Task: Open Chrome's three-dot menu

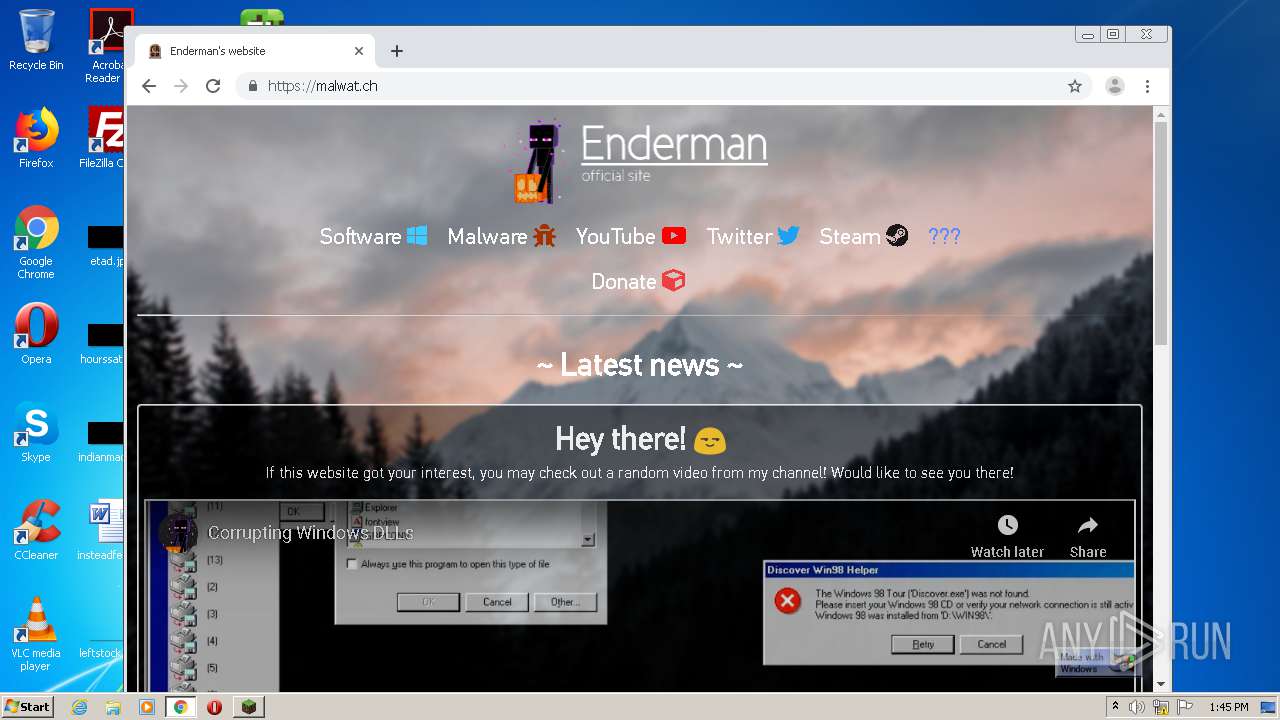Action: 1148,86
